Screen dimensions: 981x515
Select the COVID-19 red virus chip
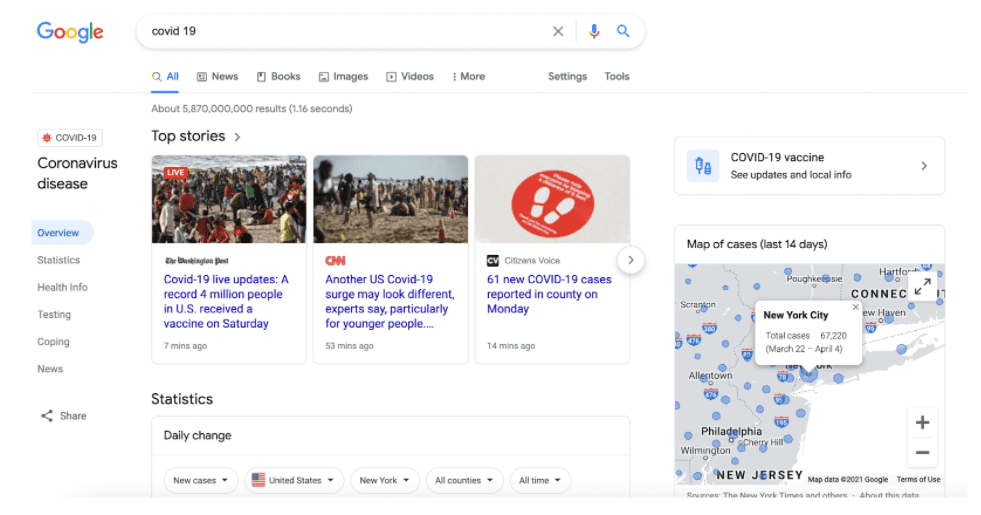[70, 138]
